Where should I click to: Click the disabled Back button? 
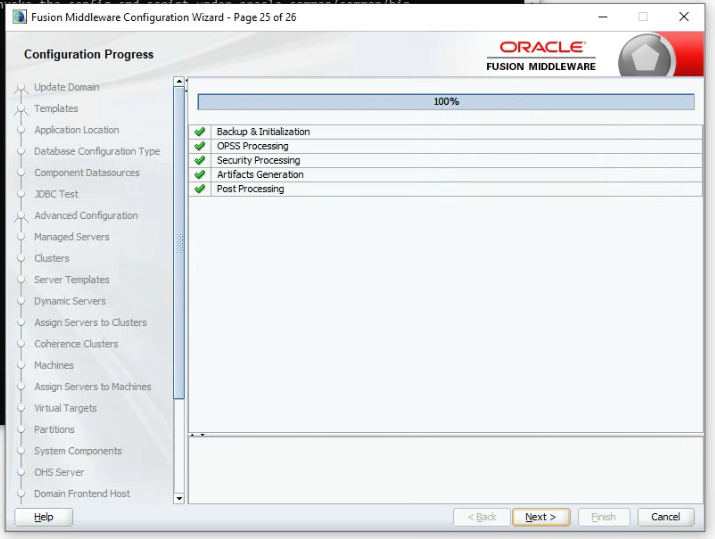click(x=482, y=517)
